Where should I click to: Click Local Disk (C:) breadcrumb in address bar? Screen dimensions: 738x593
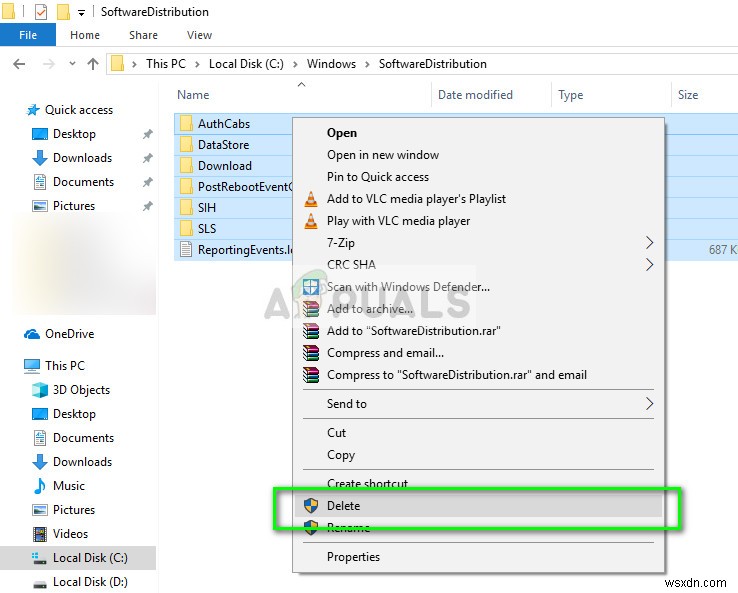pyautogui.click(x=246, y=64)
